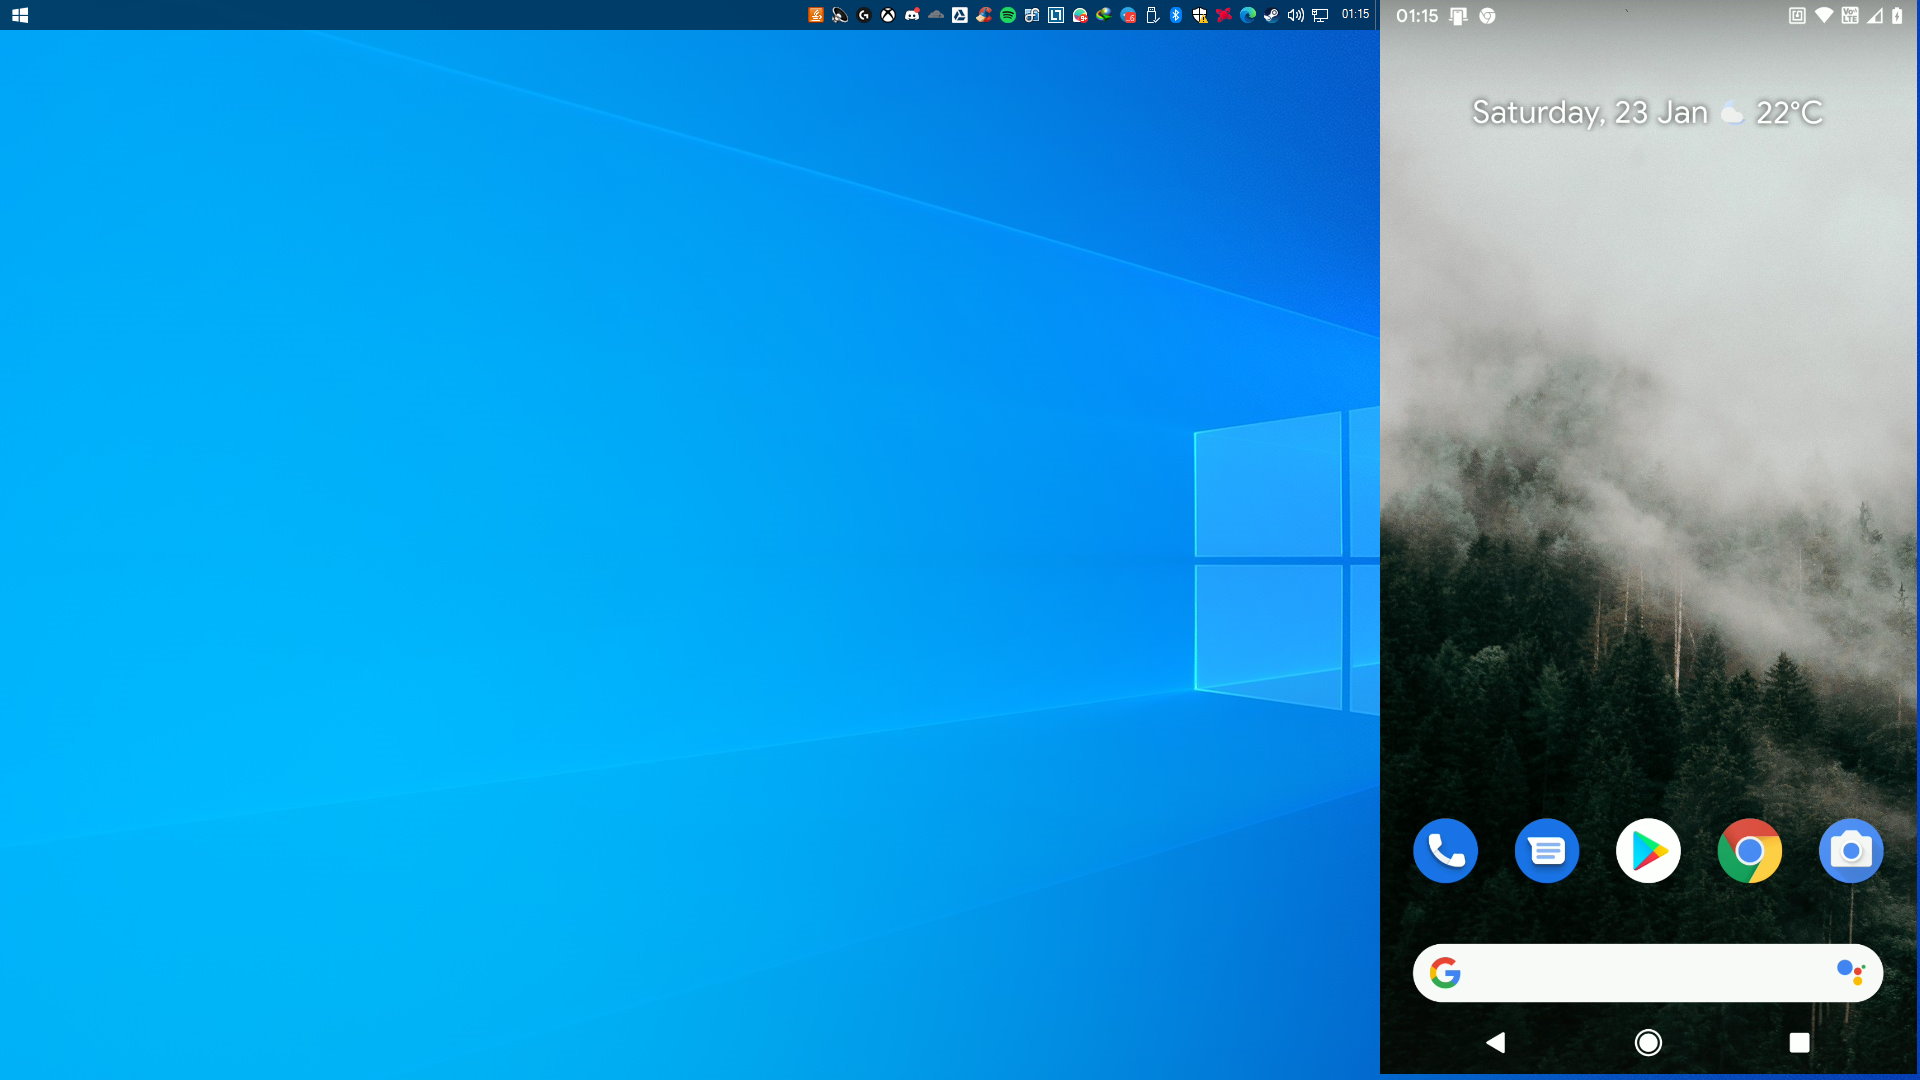Tap the Android Back navigation button
The height and width of the screenshot is (1080, 1920).
pyautogui.click(x=1497, y=1042)
